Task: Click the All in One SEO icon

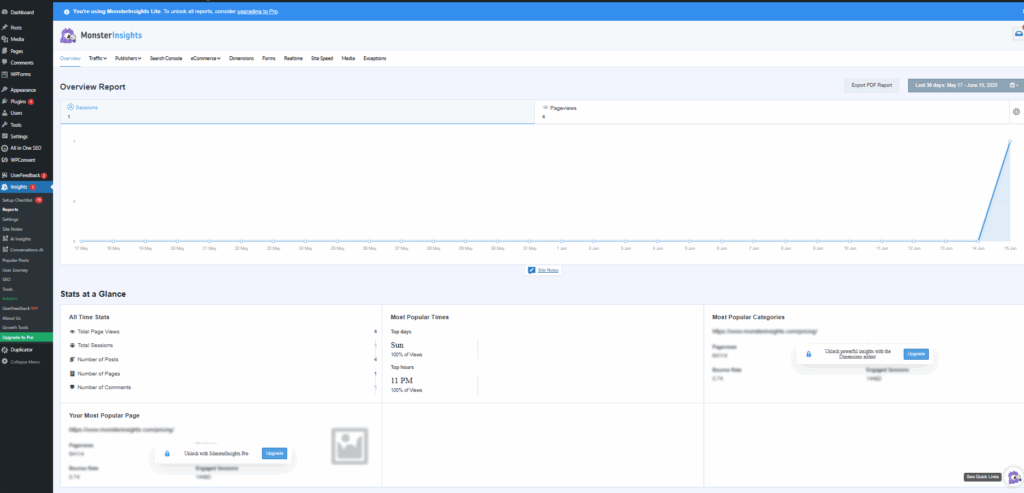Action: click(x=5, y=148)
